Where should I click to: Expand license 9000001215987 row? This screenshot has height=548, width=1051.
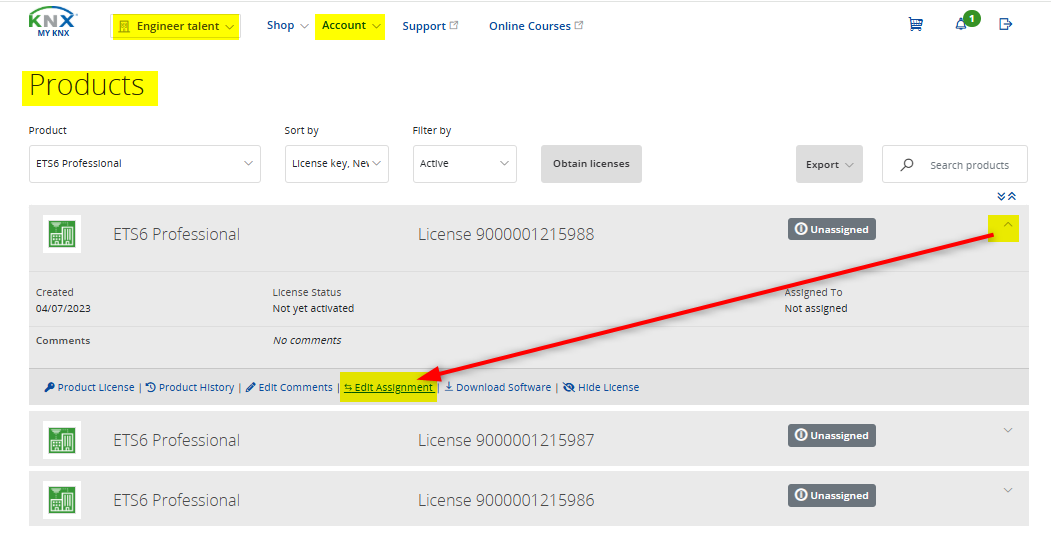click(x=1007, y=430)
